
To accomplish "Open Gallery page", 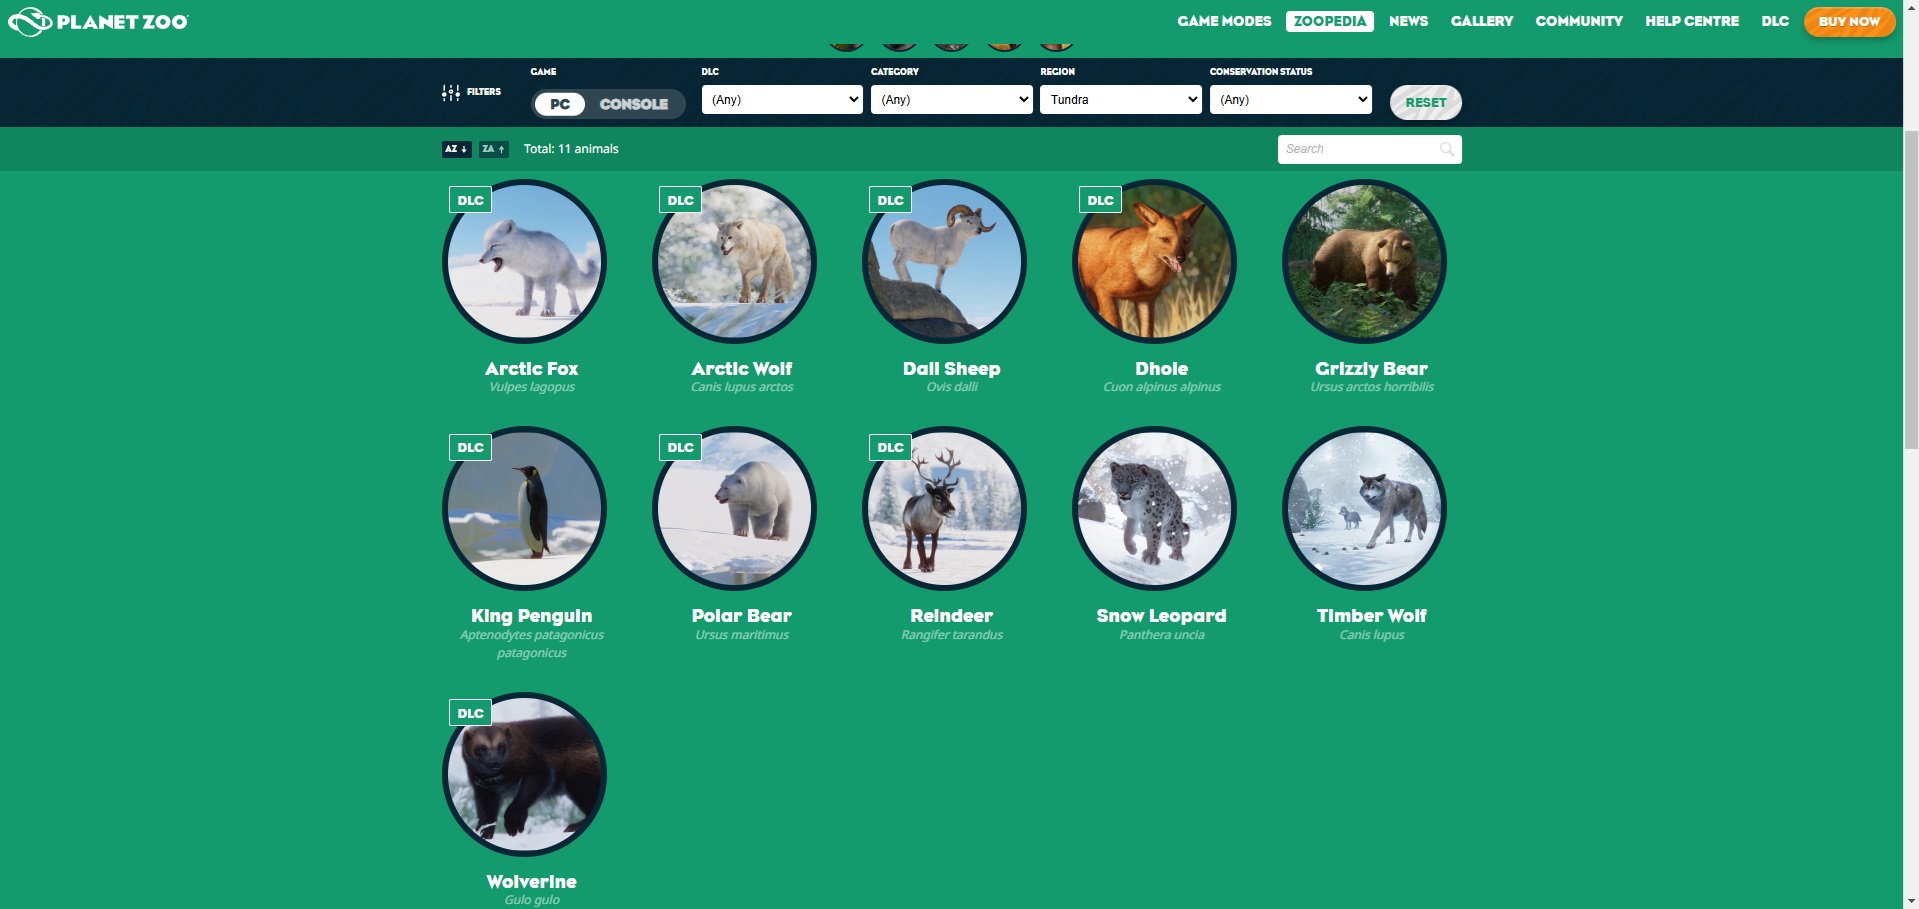I will click(x=1482, y=21).
